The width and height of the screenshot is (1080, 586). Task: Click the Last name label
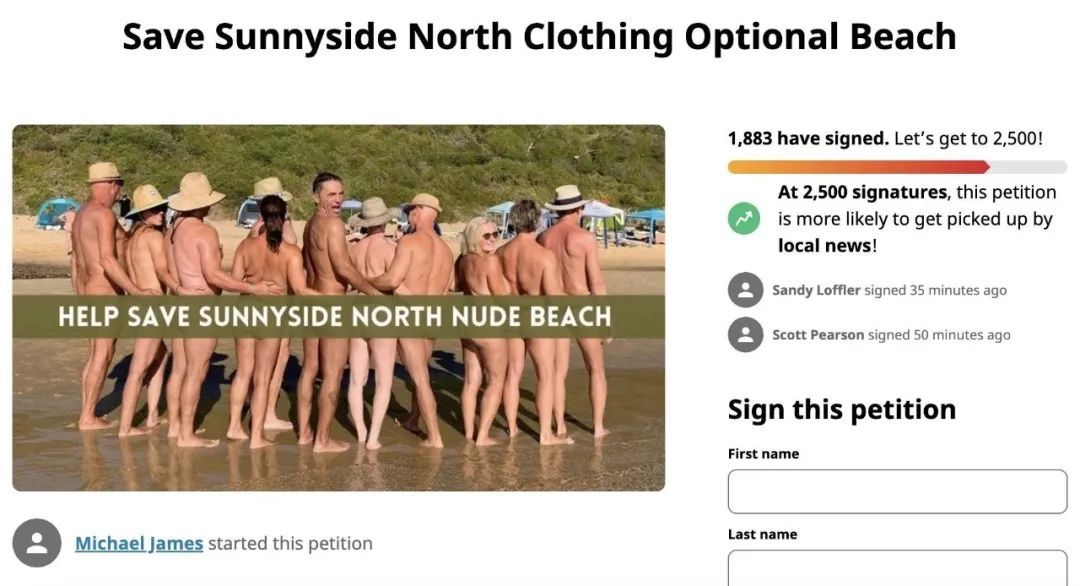click(762, 534)
